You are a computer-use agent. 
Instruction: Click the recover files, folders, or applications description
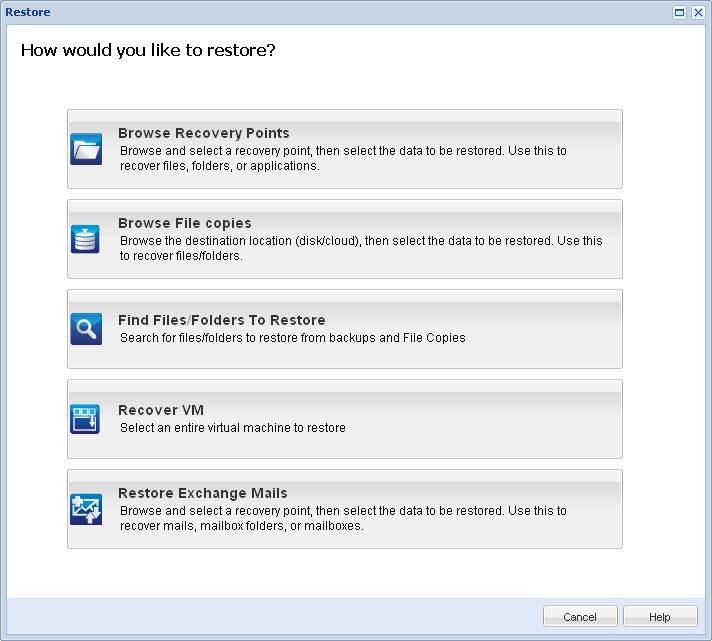point(343,159)
